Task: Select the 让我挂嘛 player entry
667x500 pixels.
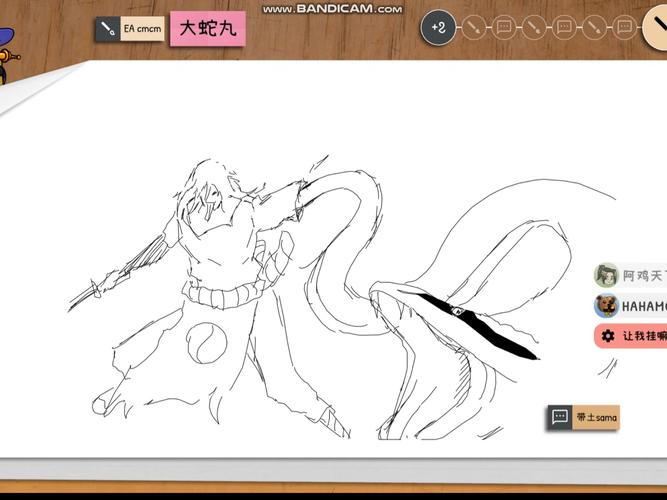Action: pos(630,336)
